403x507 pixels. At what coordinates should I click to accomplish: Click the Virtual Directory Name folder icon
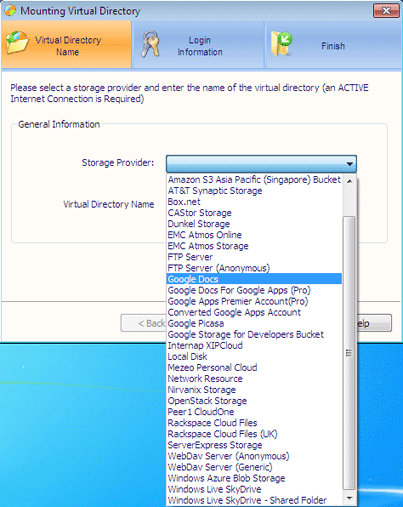tap(17, 42)
